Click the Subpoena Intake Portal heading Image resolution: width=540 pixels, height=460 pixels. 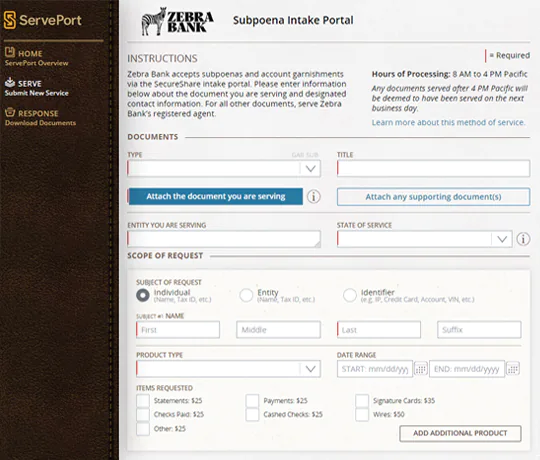click(293, 20)
